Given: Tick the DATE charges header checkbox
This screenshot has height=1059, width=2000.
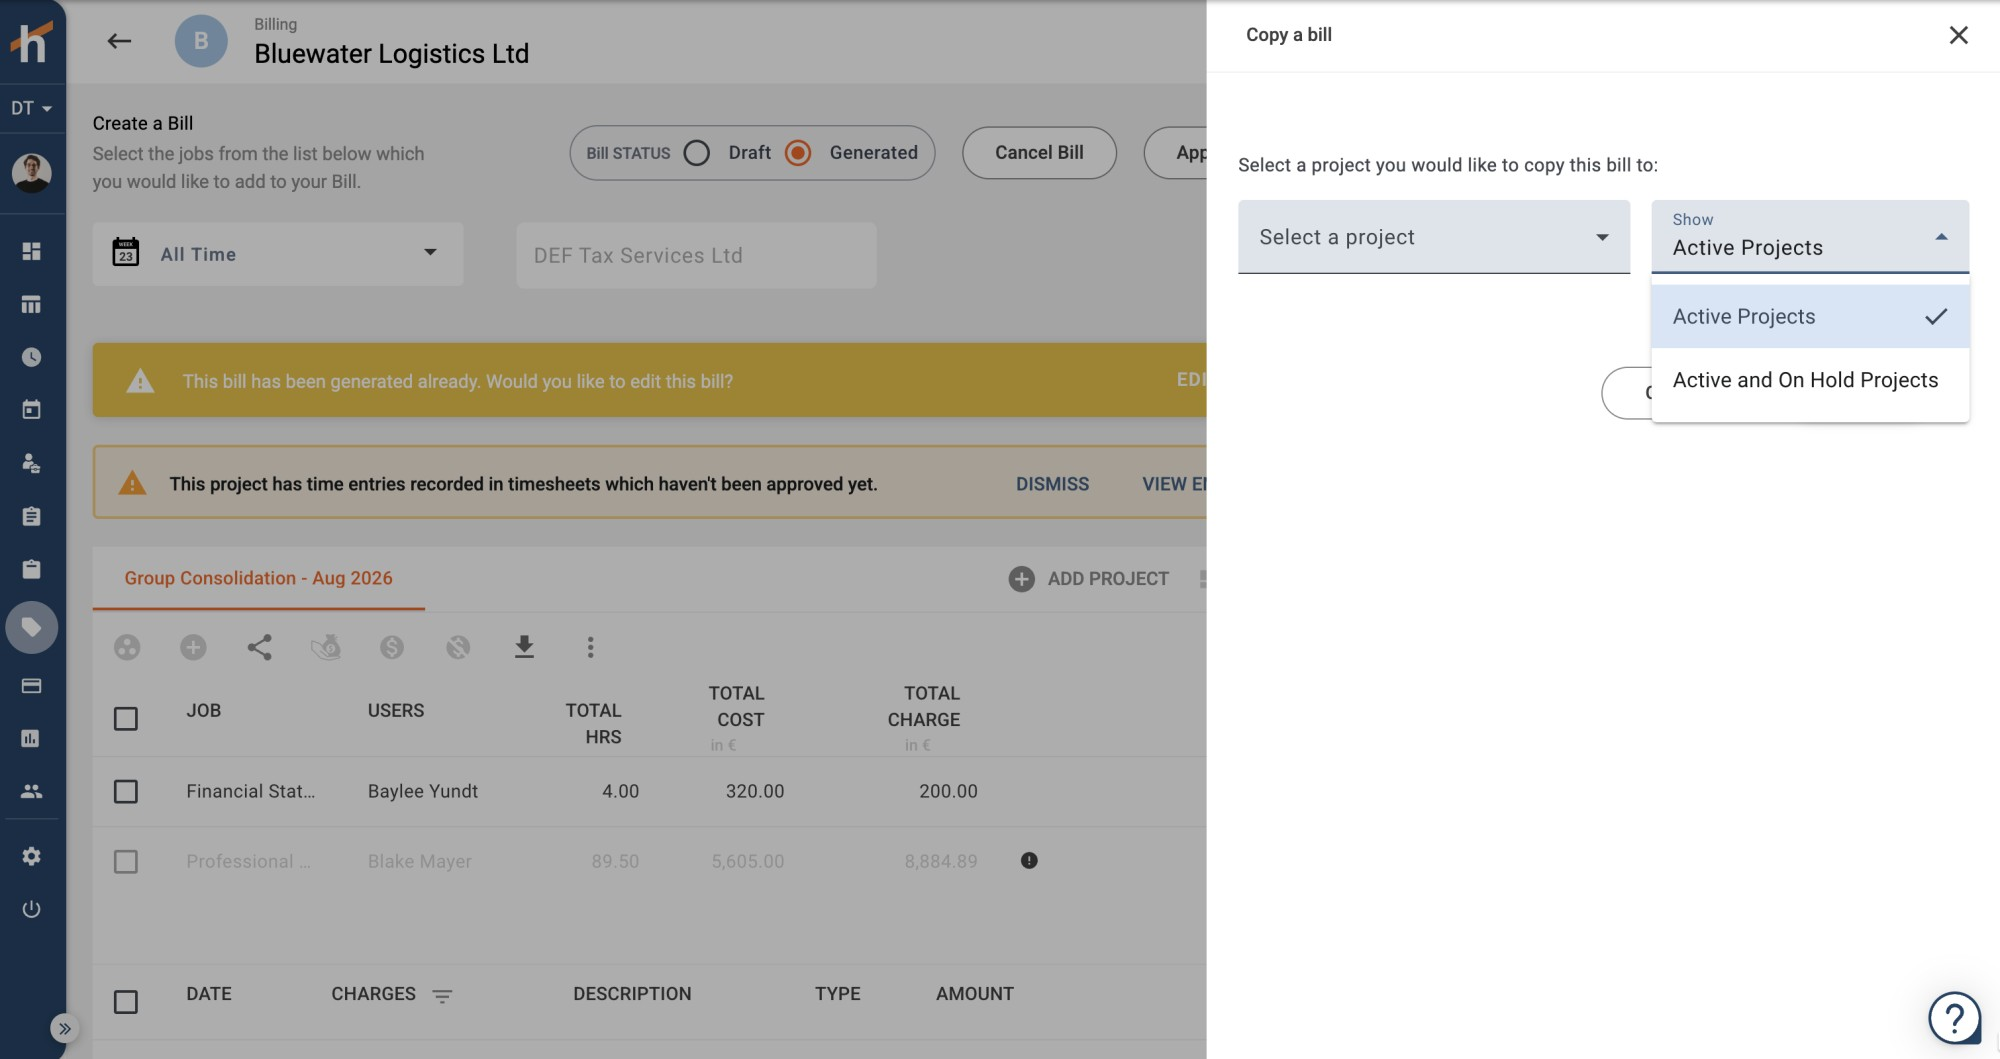Looking at the screenshot, I should click(126, 1001).
